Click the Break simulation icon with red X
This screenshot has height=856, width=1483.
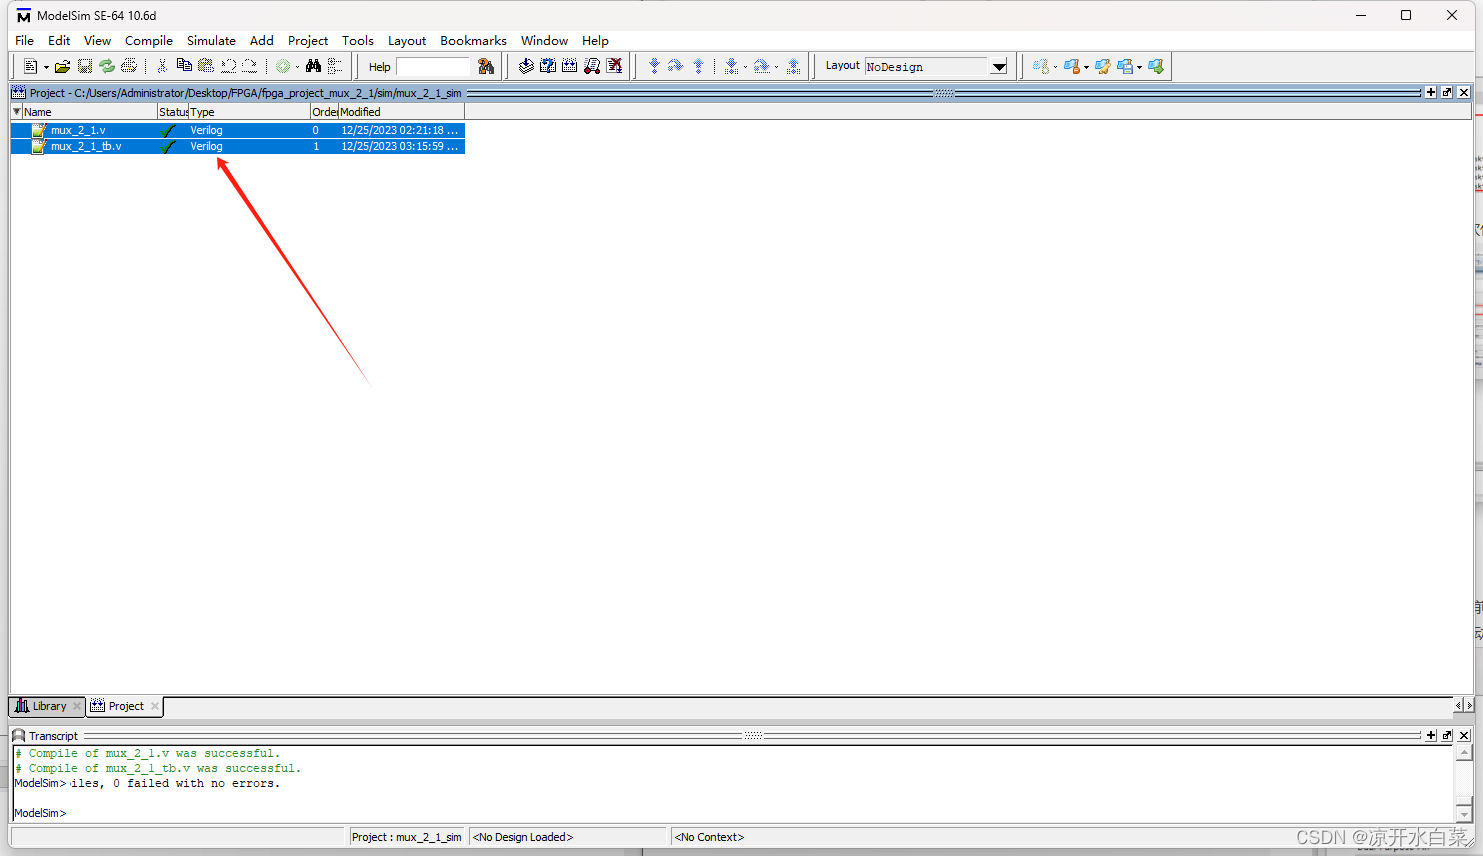point(615,66)
